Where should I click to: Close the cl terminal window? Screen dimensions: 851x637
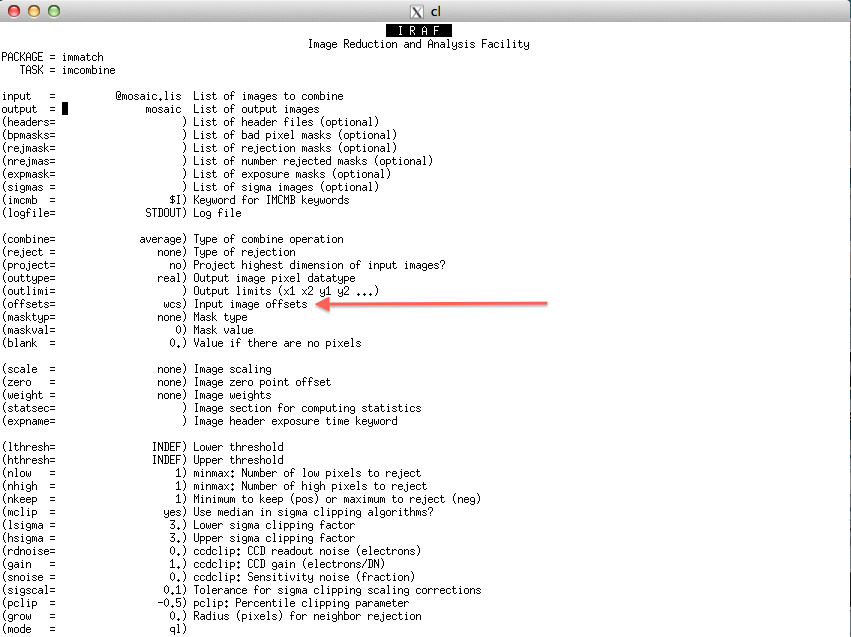(x=14, y=11)
